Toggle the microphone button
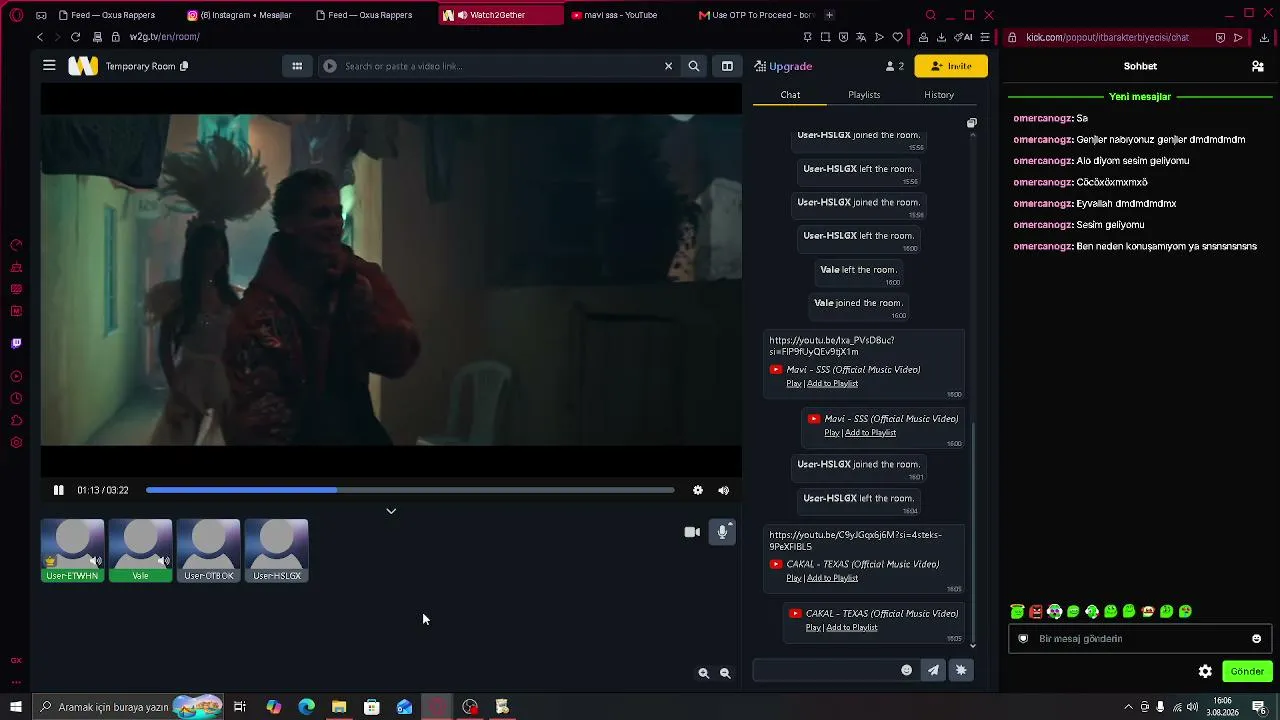1280x720 pixels. [x=722, y=532]
